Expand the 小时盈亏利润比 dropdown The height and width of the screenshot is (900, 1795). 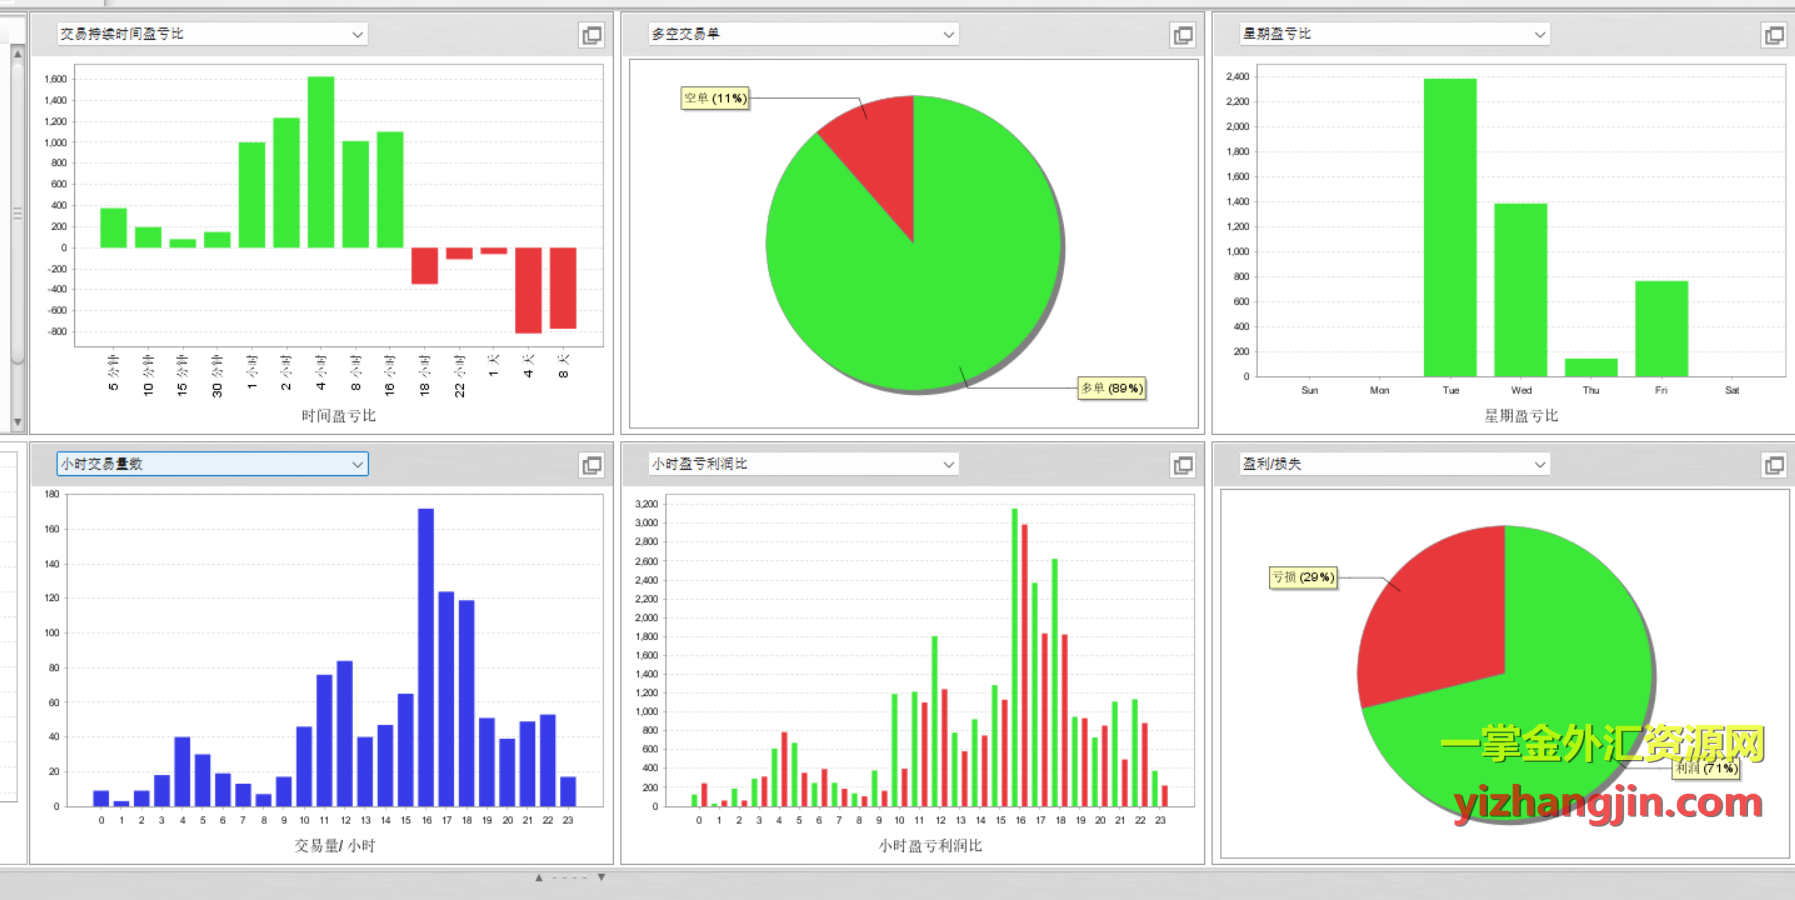coord(948,464)
